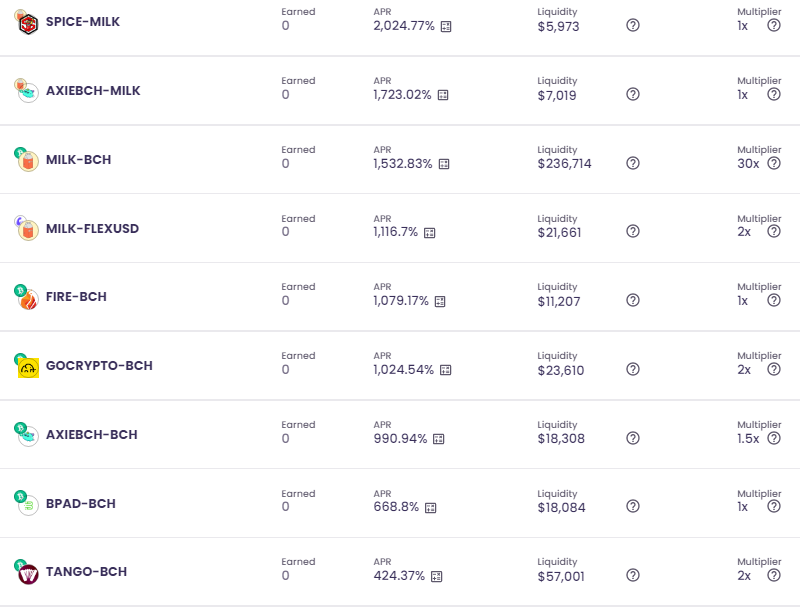The width and height of the screenshot is (800, 610).
Task: Select the BPAD-BCH farm name
Action: (x=81, y=503)
